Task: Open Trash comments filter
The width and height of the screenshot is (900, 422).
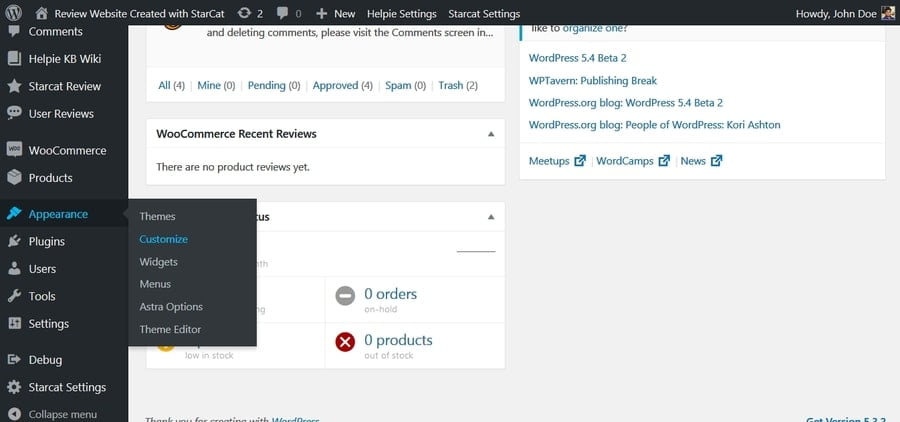Action: coord(458,86)
